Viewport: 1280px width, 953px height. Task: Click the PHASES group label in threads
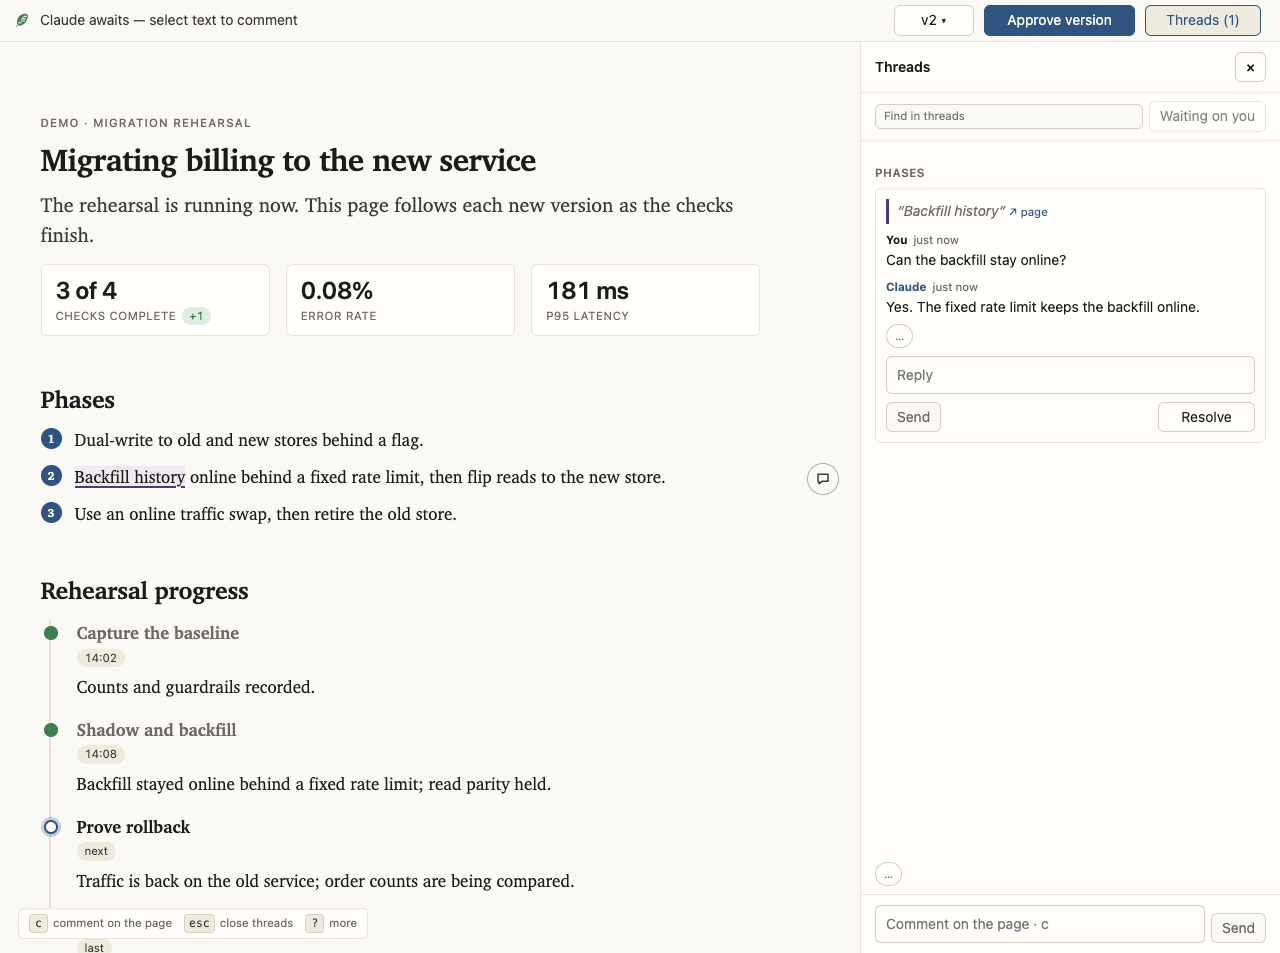tap(900, 173)
